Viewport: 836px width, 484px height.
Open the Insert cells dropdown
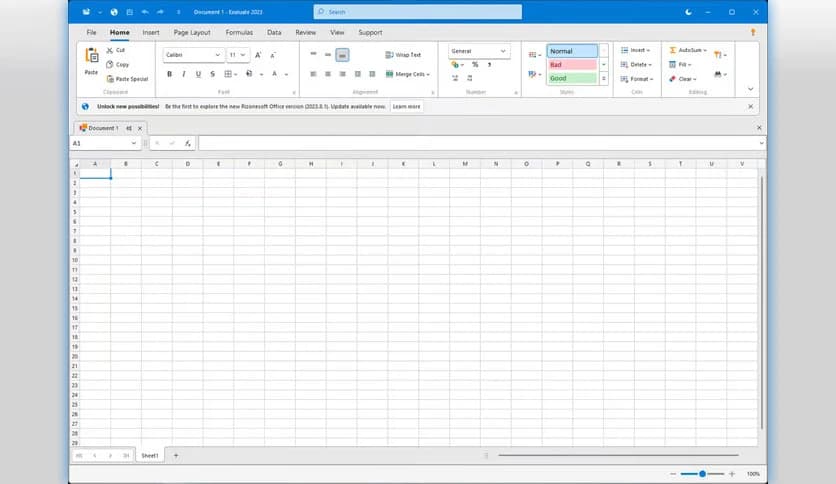click(635, 50)
